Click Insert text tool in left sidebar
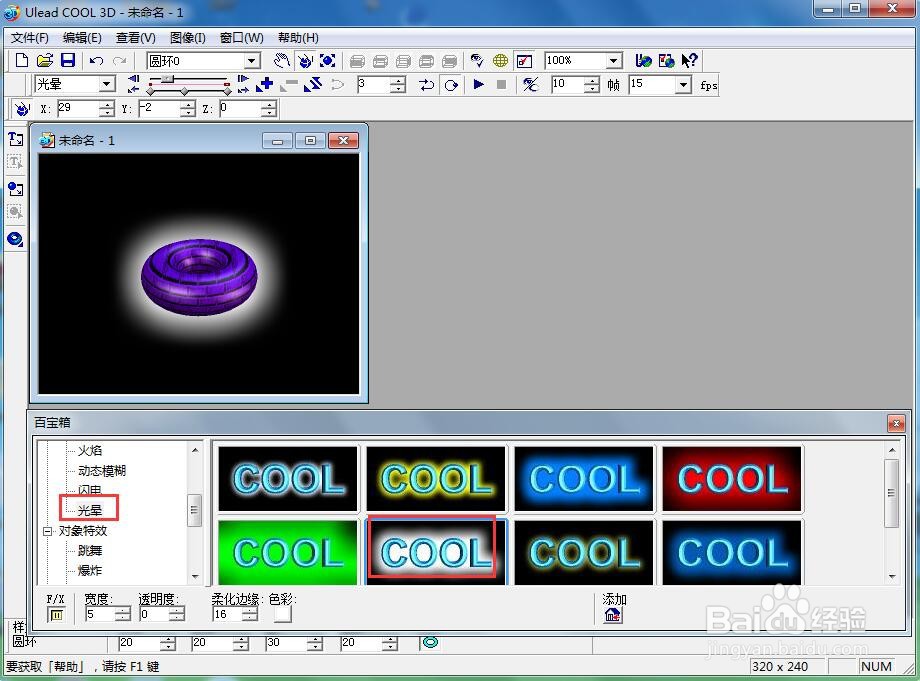Image resolution: width=920 pixels, height=681 pixels. click(15, 139)
